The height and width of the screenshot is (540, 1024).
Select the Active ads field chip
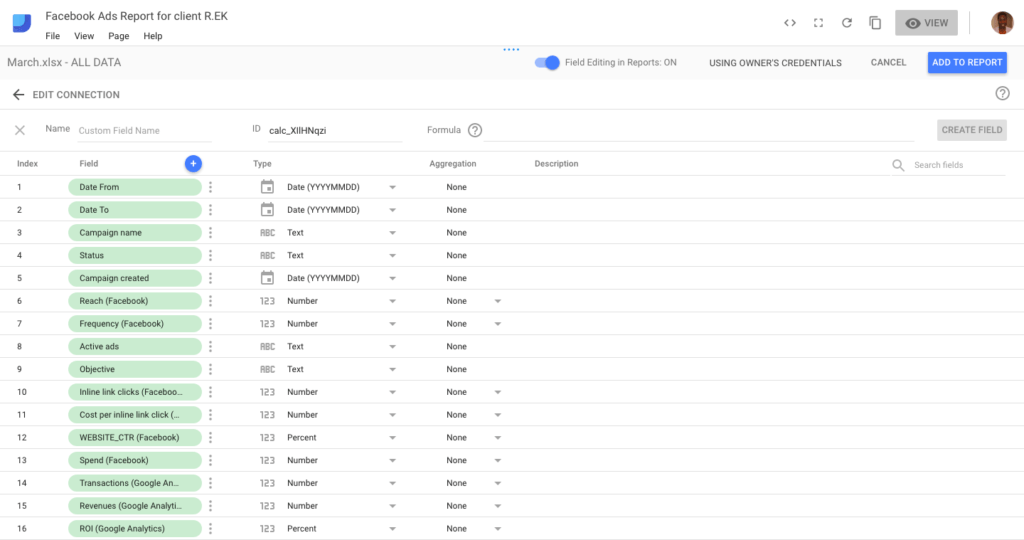tap(135, 347)
